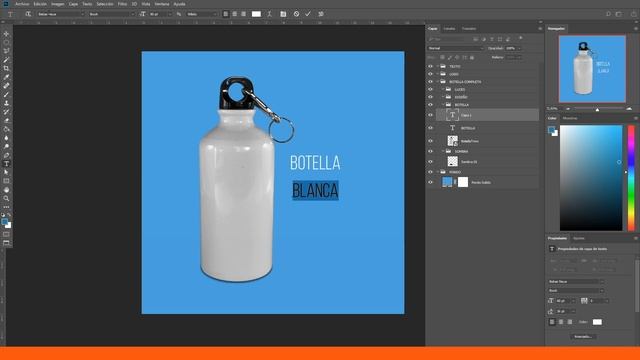Toggle text orientation in options bar
Screen dimensions: 640x360
click(28, 14)
